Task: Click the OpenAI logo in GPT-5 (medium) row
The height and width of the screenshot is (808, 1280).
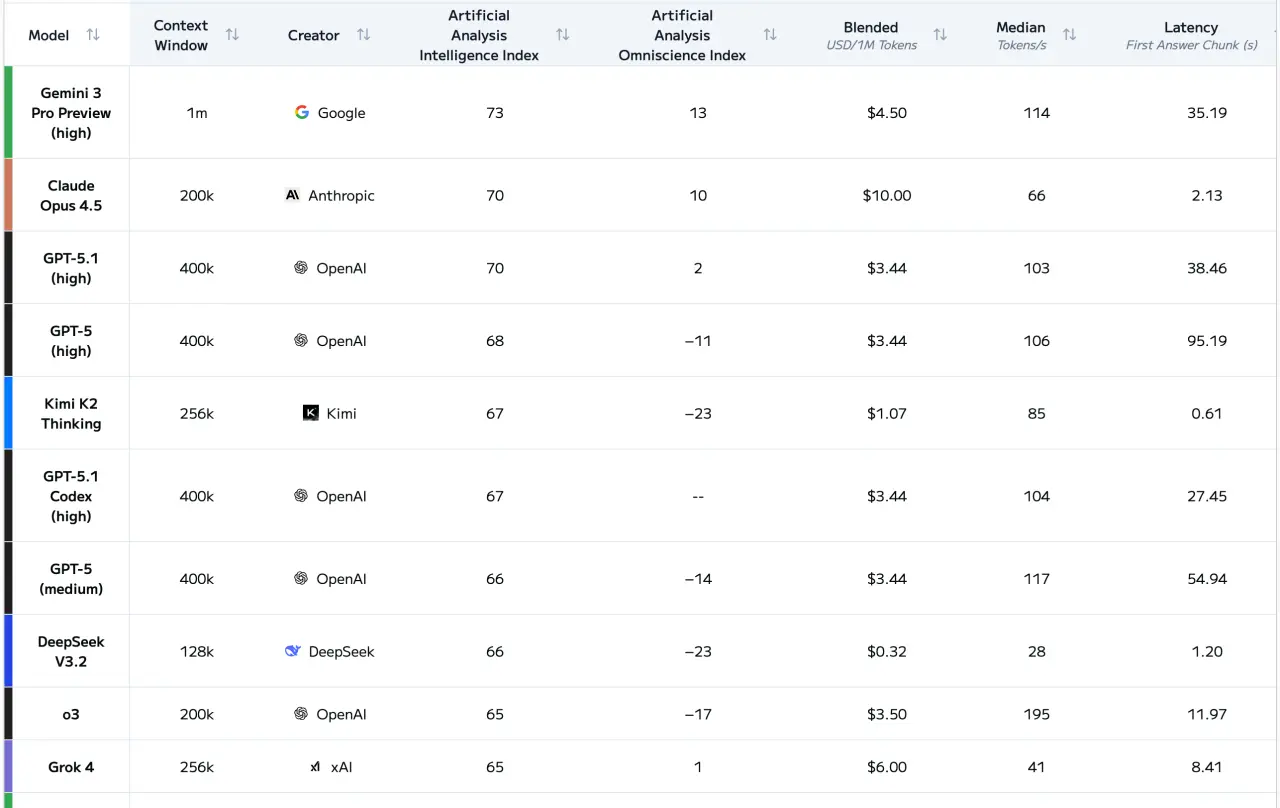Action: (x=301, y=578)
